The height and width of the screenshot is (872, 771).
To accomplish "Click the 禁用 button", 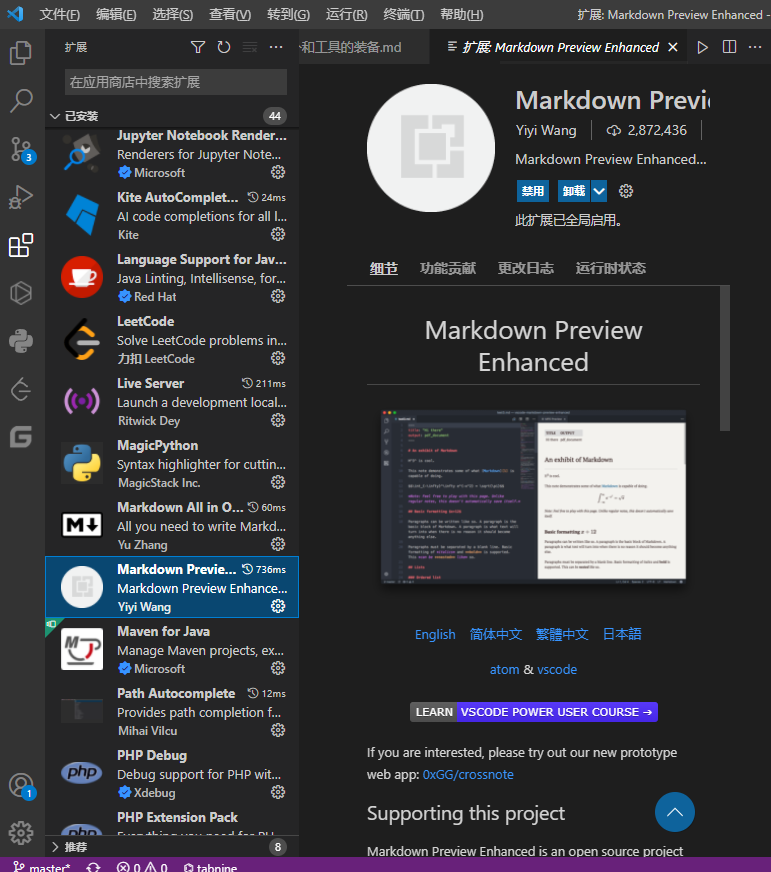I will 532,191.
